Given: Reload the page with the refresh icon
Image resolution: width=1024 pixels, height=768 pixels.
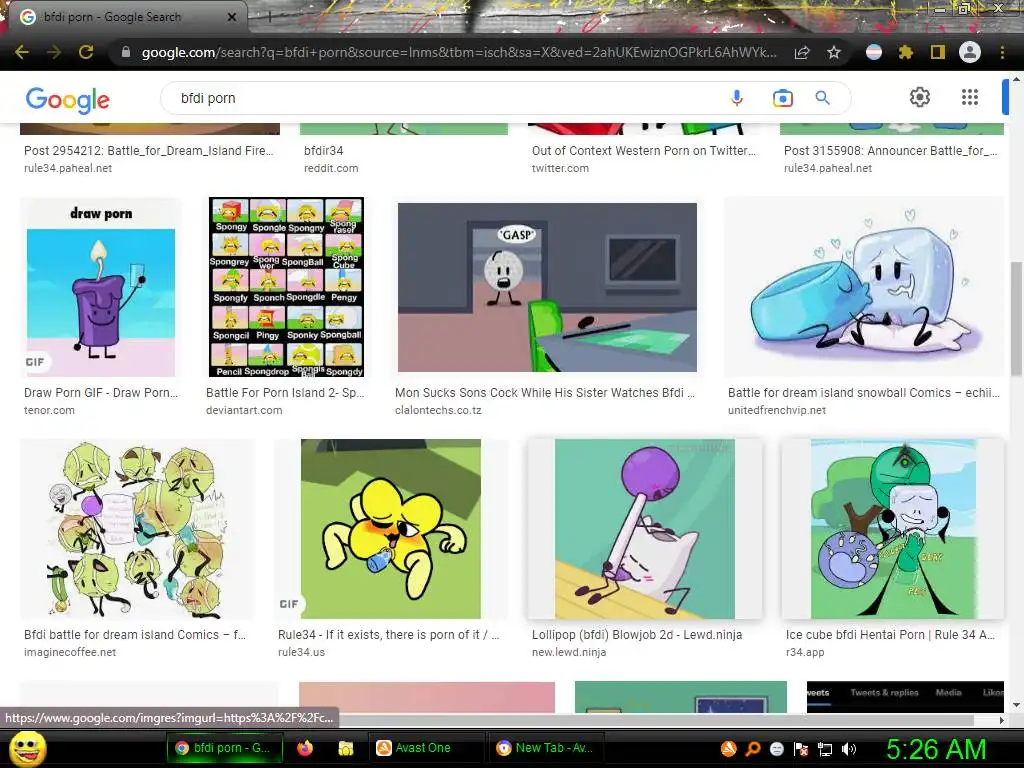Looking at the screenshot, I should point(86,52).
